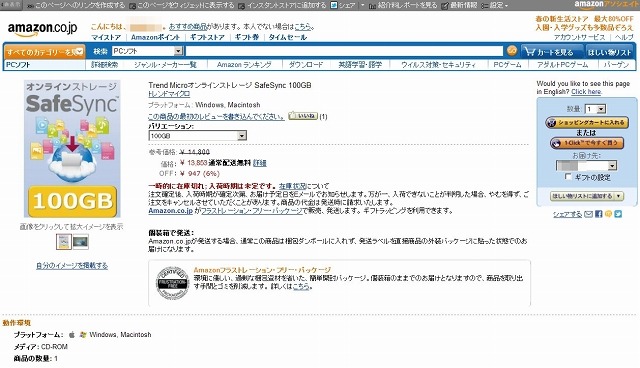Screen dimensions: 640x368
Task: Click the Amazon.co.jp seller link
Action: 171,211
